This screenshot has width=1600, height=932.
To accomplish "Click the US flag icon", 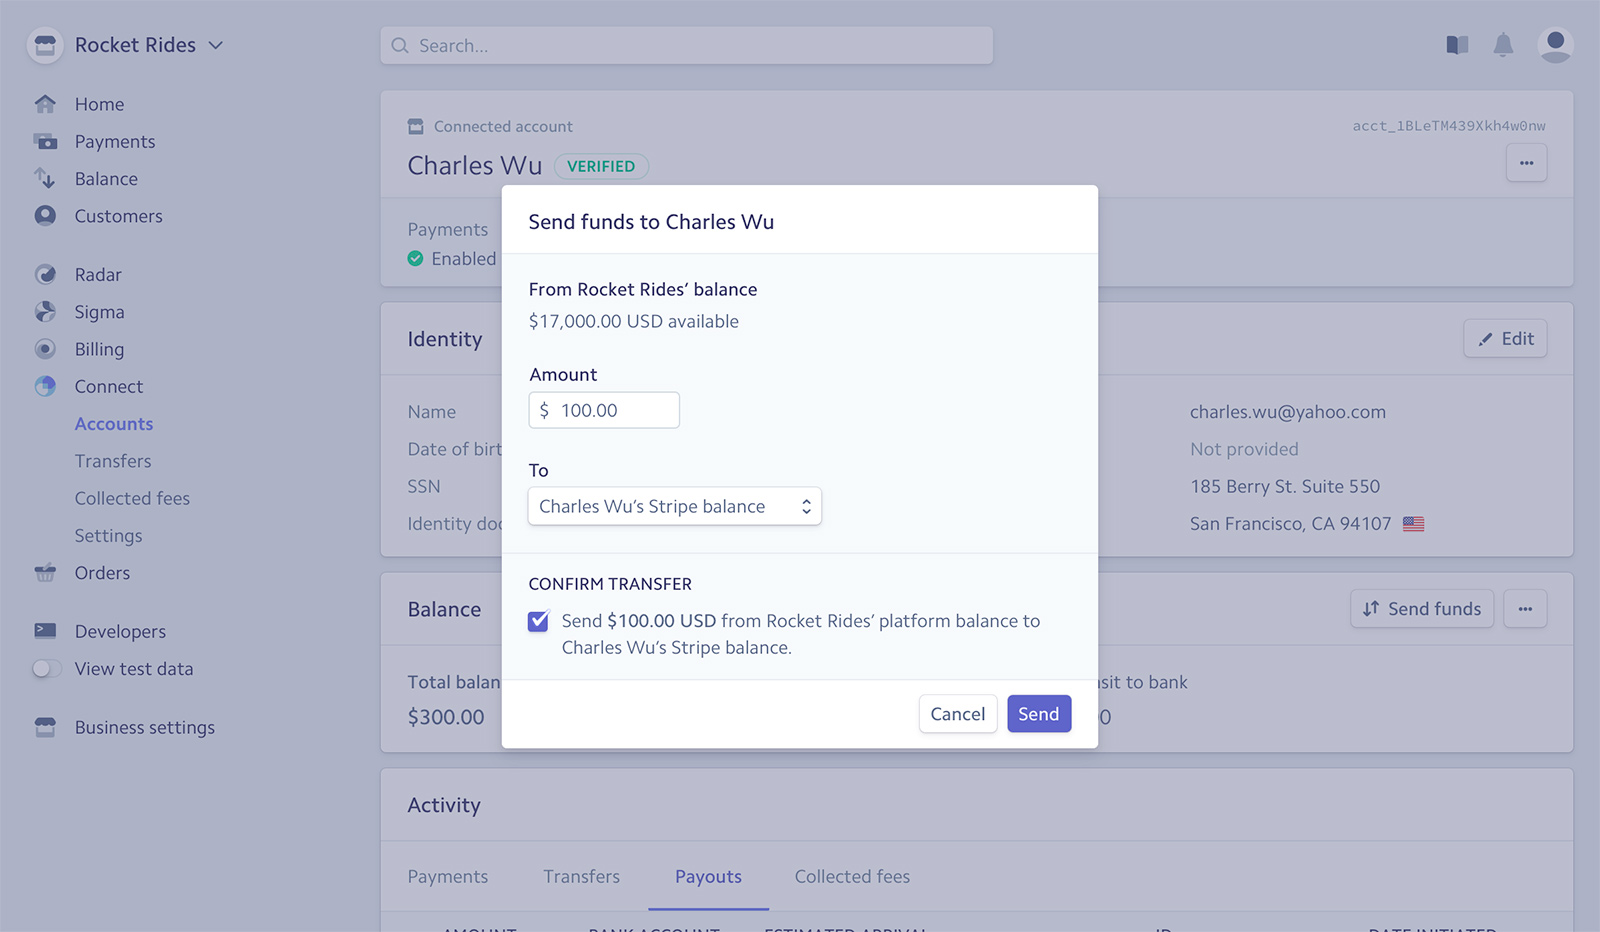I will click(1413, 524).
